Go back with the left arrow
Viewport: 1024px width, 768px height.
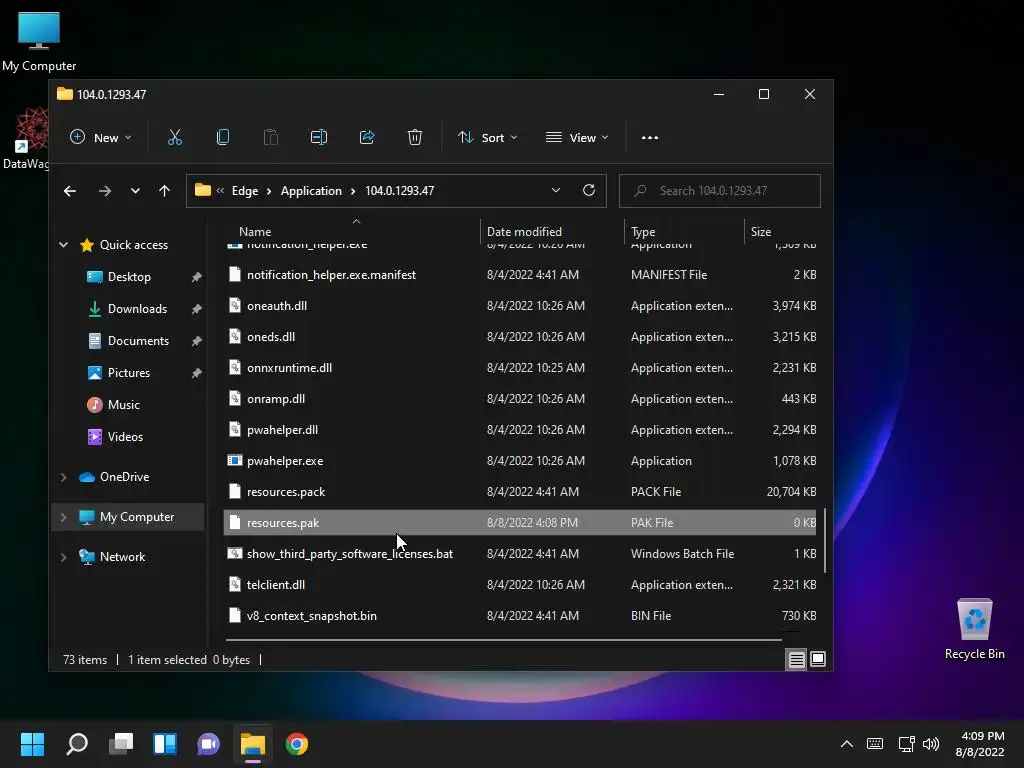click(x=70, y=191)
